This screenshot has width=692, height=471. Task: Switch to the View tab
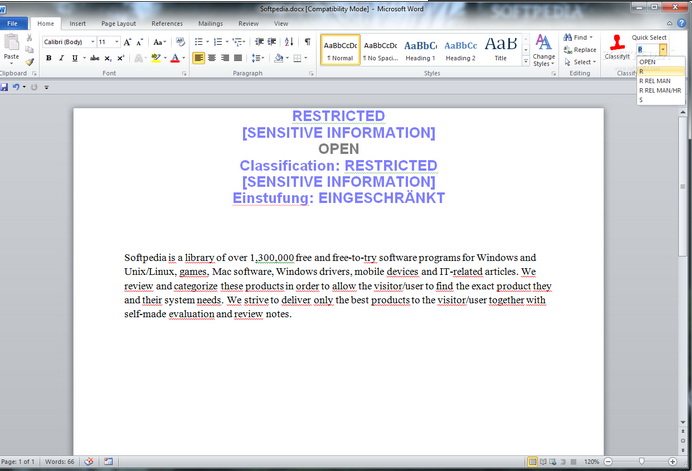click(281, 23)
